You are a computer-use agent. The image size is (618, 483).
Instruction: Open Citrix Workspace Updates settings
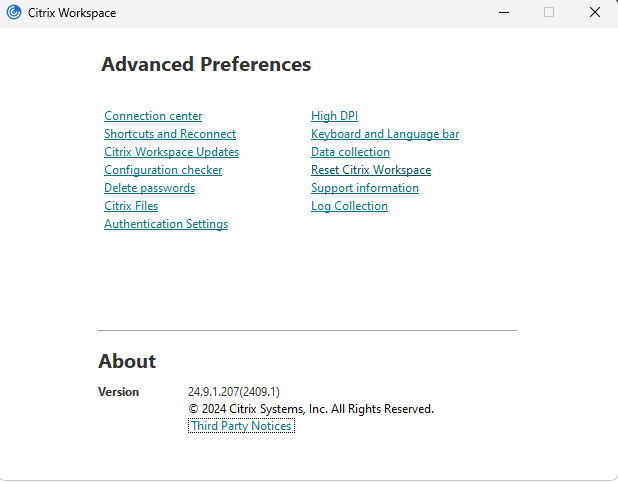(x=171, y=152)
